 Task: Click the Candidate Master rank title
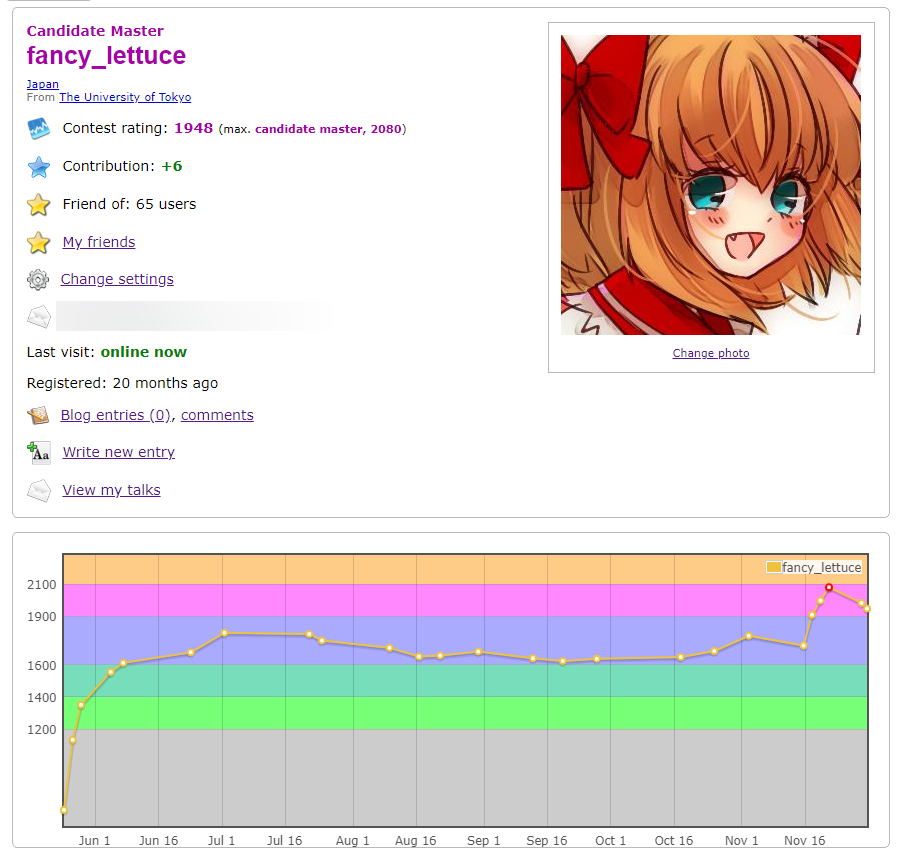pos(95,30)
